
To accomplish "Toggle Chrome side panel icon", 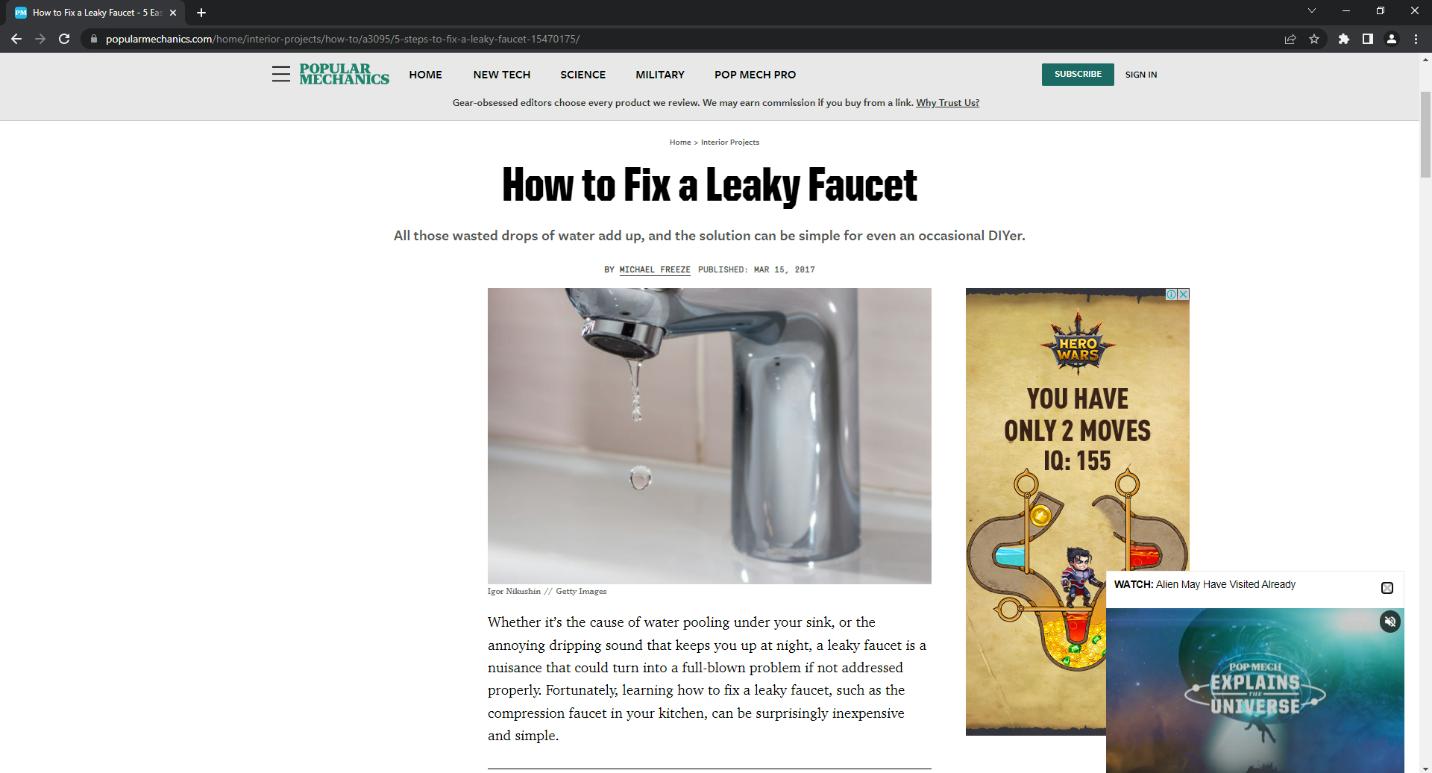I will pos(1367,39).
